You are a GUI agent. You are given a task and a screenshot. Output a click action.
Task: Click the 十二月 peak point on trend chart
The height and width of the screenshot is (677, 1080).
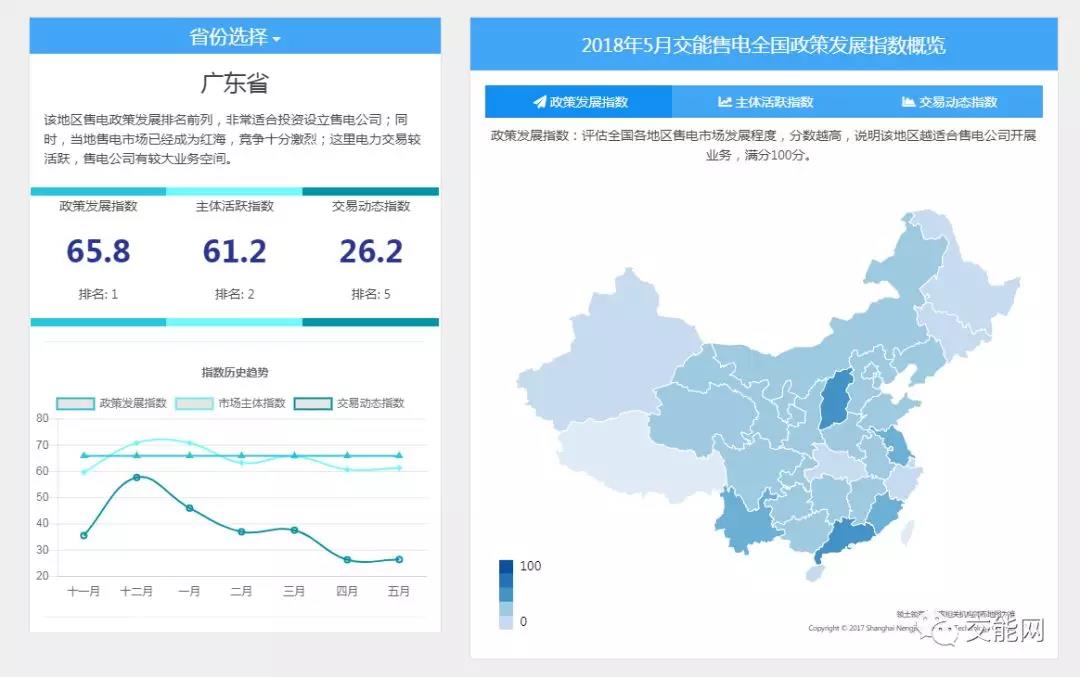click(x=137, y=477)
